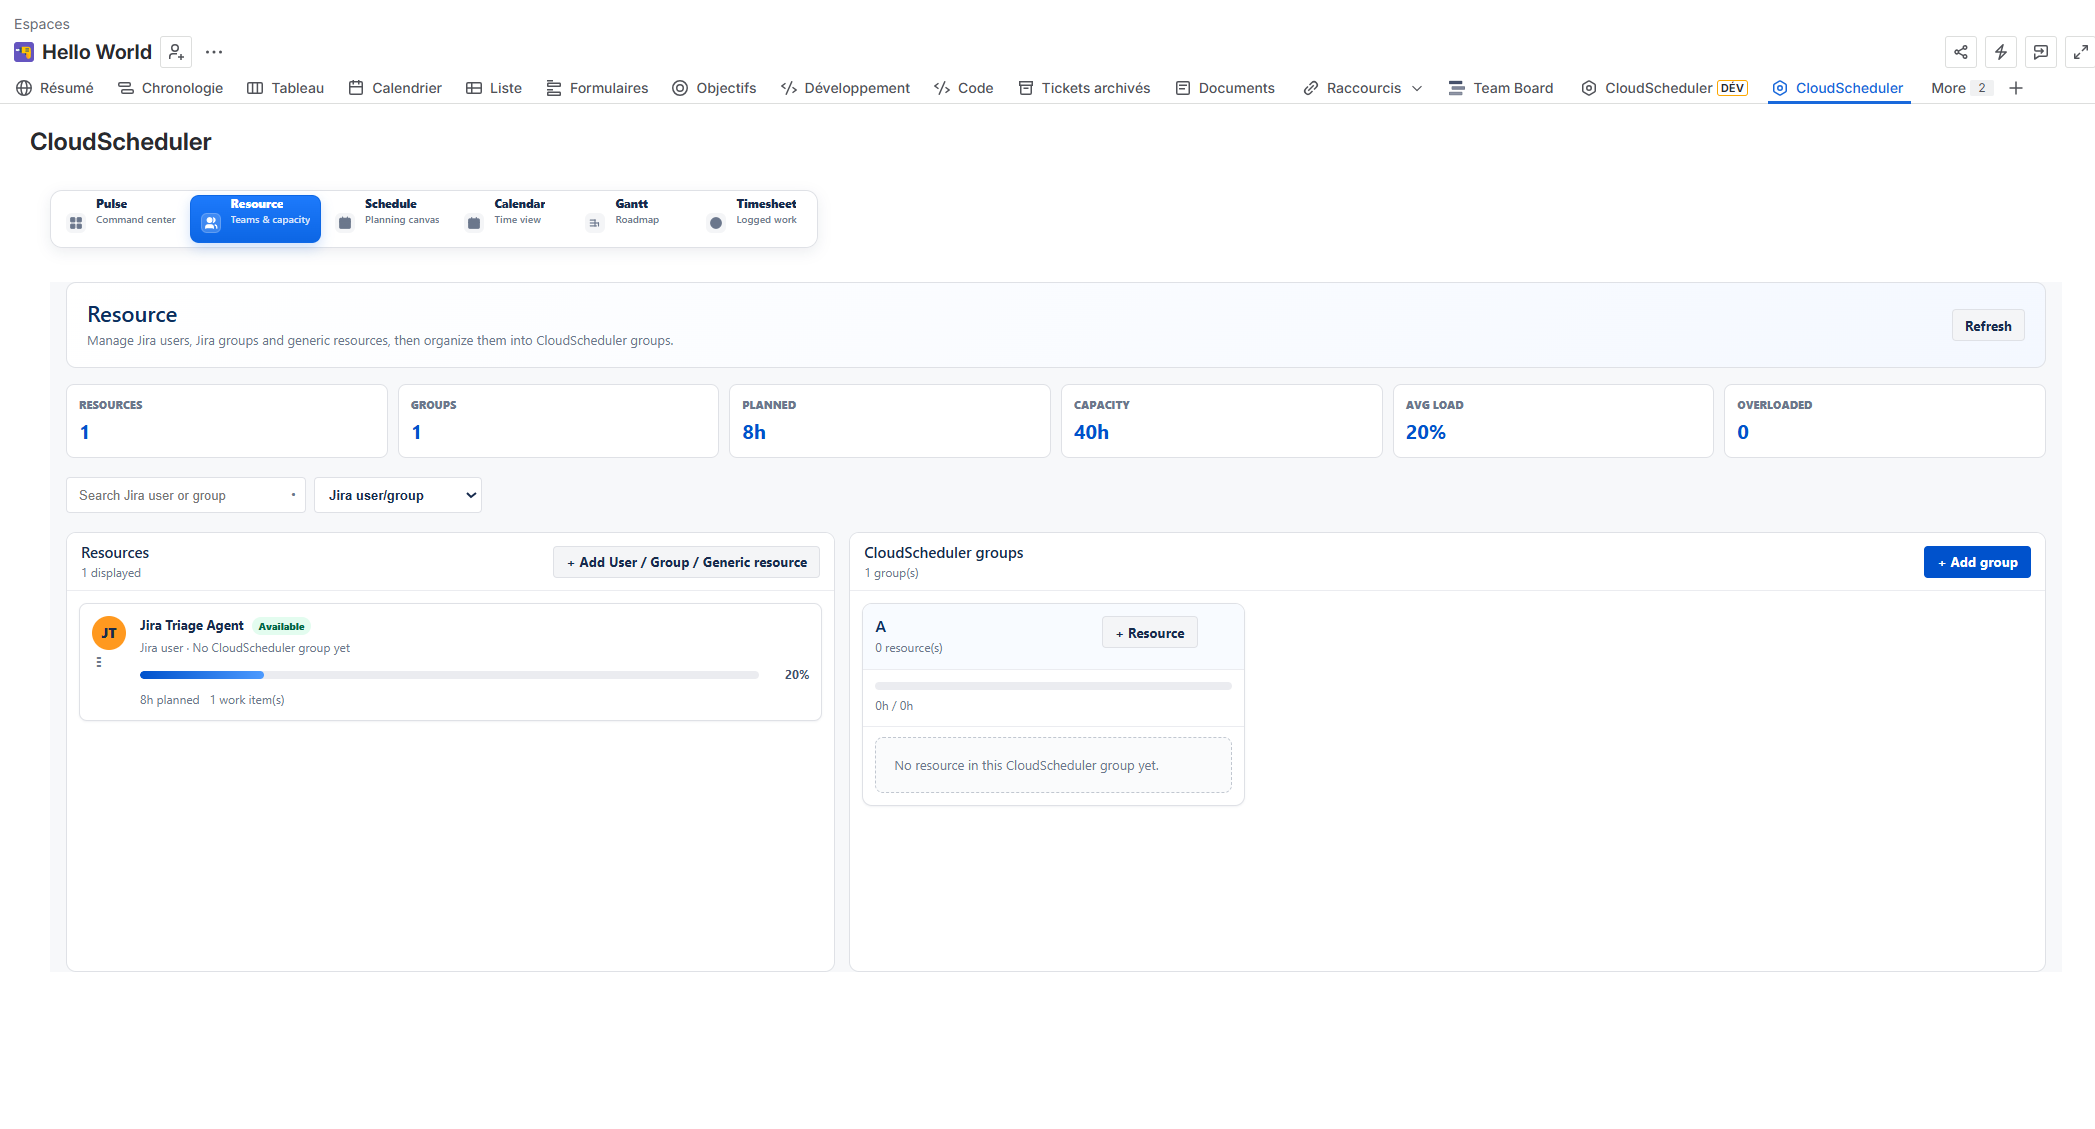Click the plus icon to add tab

(2016, 88)
